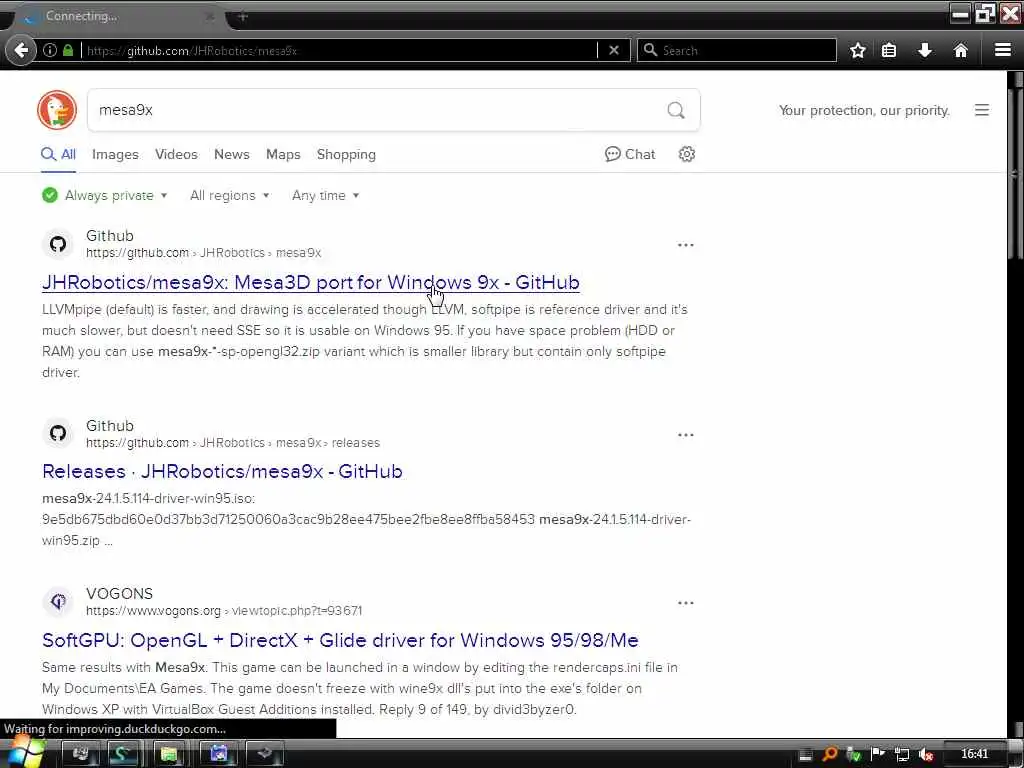Screen dimensions: 1024x768
Task: Open the bookmarks list icon
Action: [889, 50]
